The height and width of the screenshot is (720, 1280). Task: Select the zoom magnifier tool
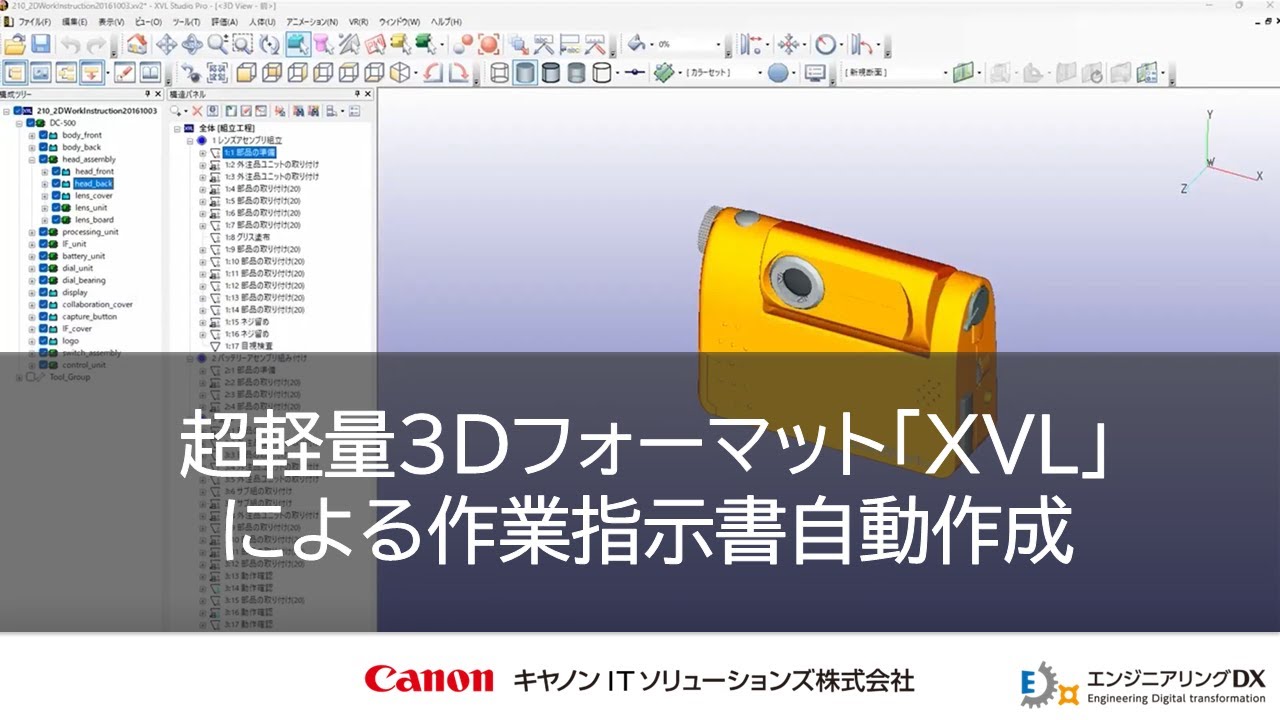[x=217, y=44]
